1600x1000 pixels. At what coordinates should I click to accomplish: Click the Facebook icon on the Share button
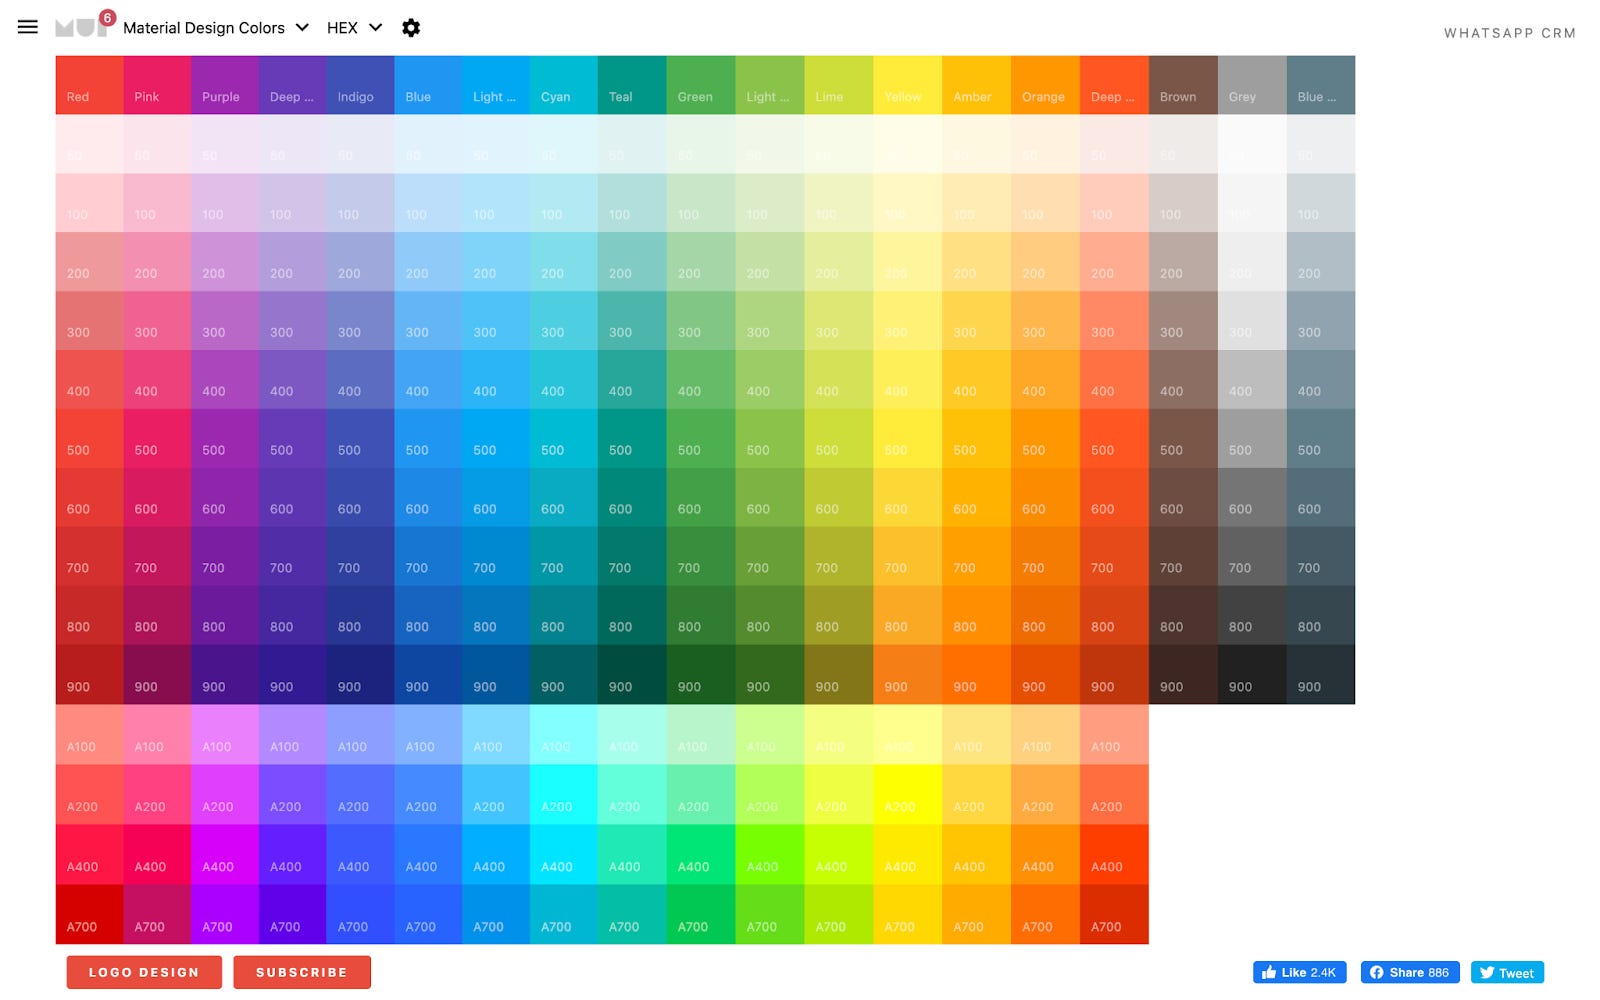(1377, 971)
